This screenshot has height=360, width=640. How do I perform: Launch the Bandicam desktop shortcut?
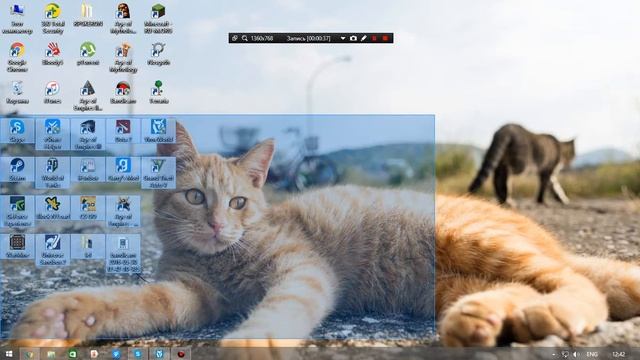click(x=123, y=93)
